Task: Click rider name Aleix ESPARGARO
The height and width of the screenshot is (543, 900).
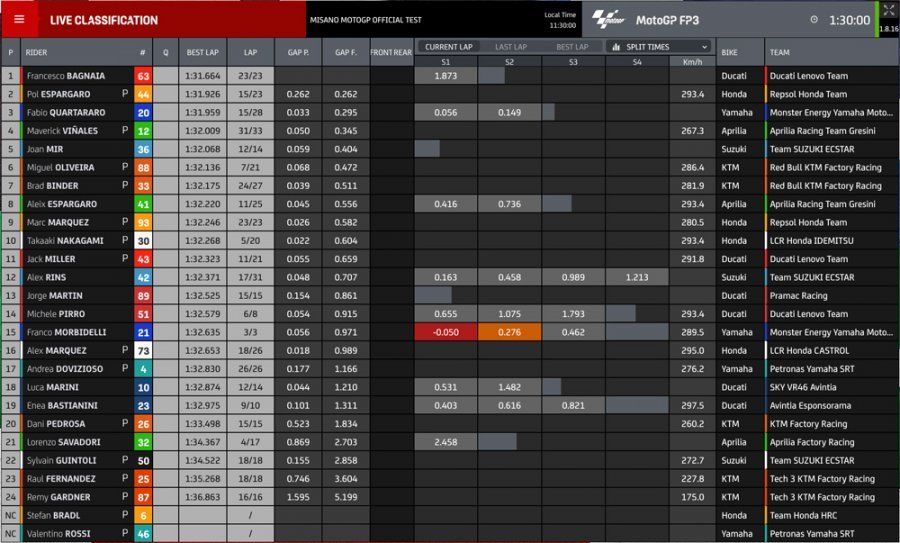Action: (x=61, y=204)
